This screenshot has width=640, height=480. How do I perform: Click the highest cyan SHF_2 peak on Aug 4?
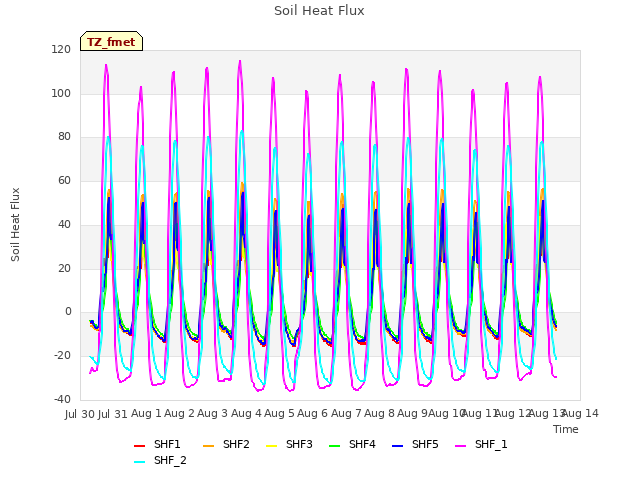click(242, 131)
